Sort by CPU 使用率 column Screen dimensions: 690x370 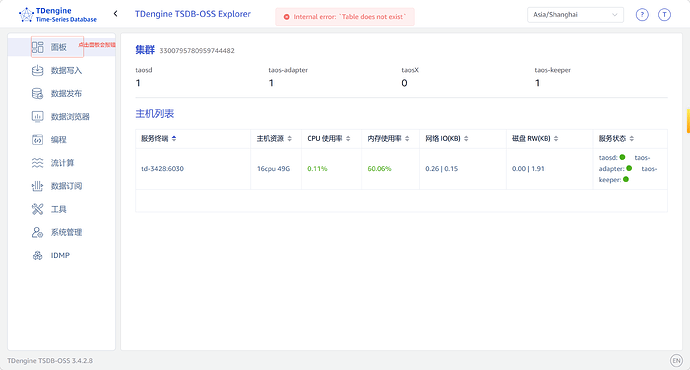pos(348,139)
